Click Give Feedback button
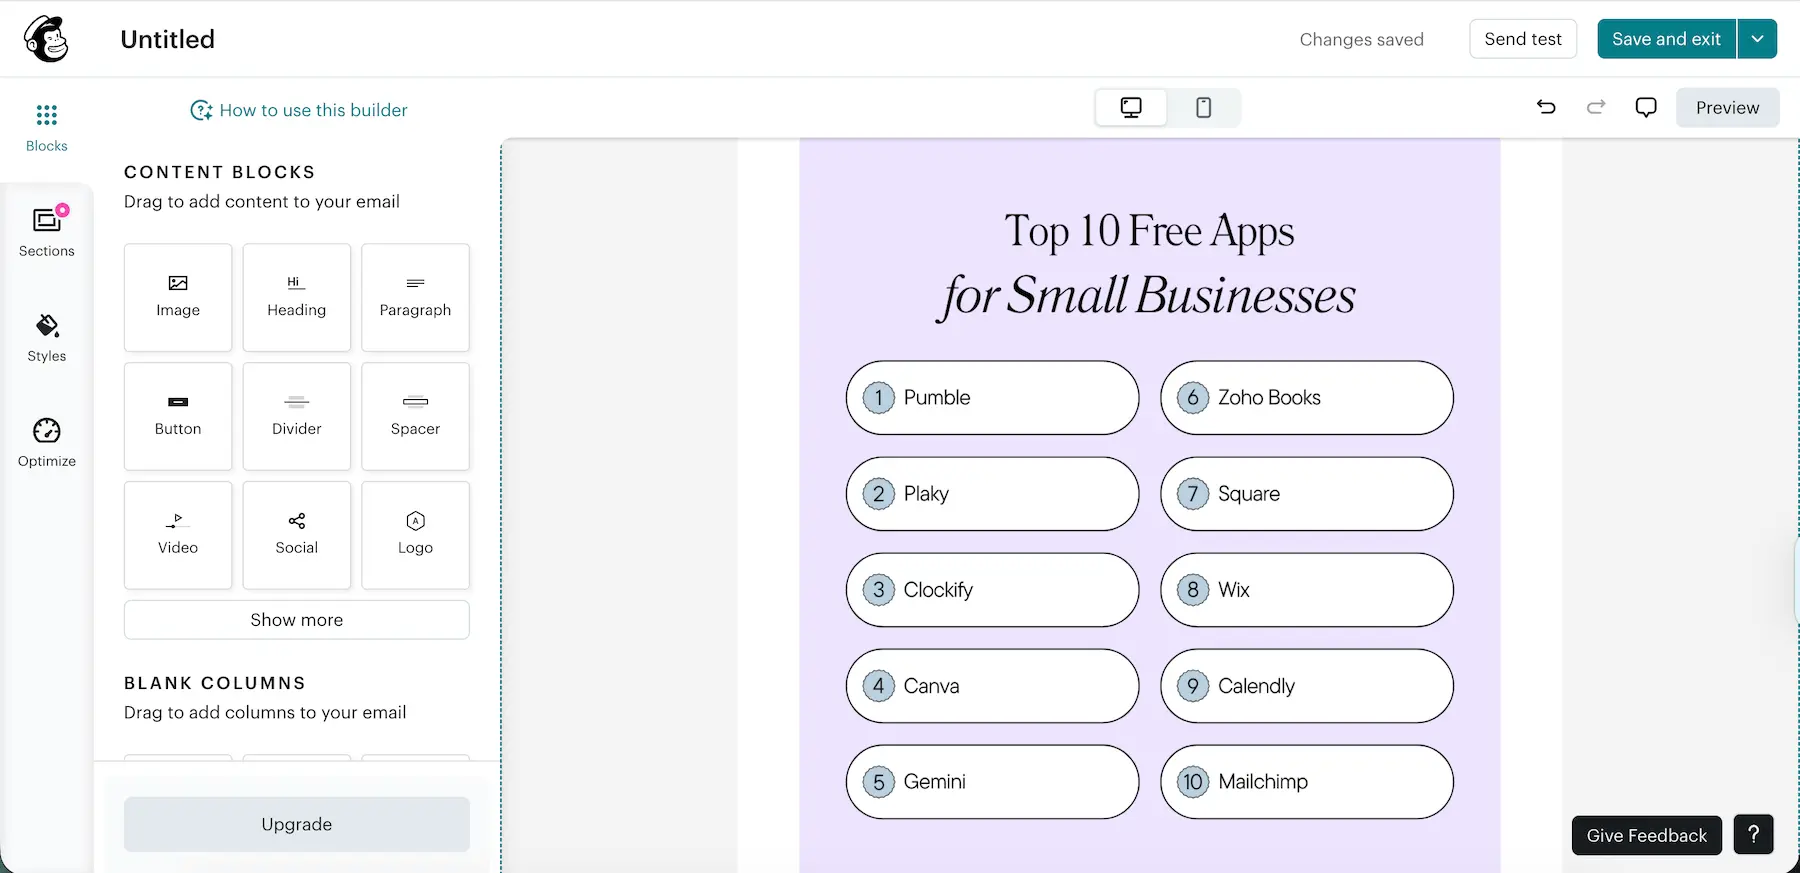 (1647, 835)
